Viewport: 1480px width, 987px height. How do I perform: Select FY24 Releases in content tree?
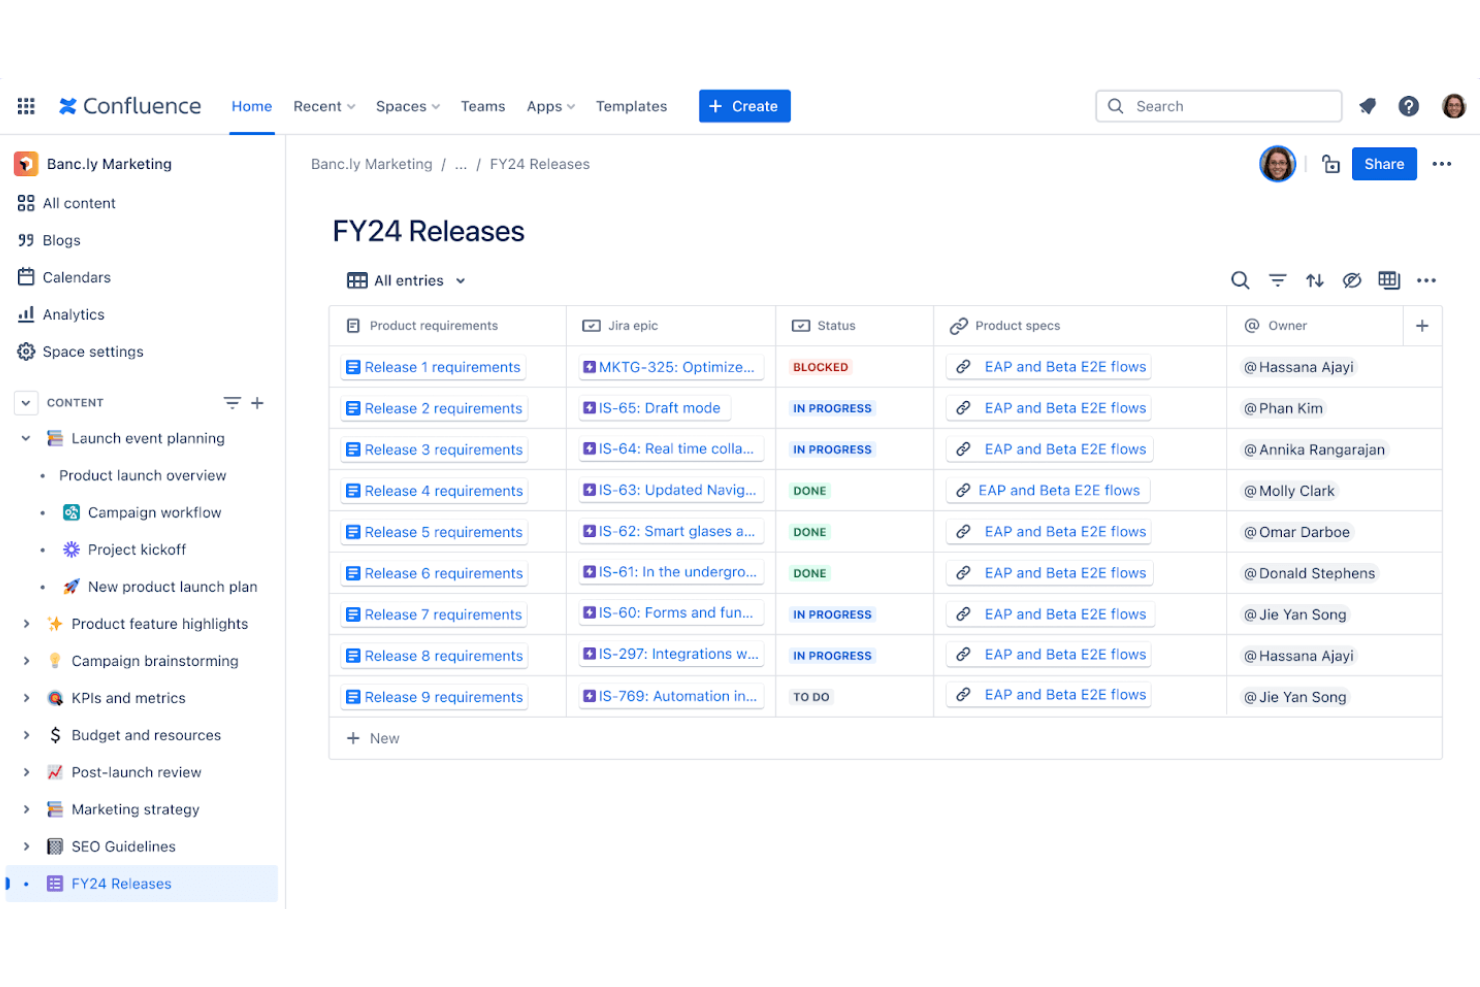(x=142, y=884)
